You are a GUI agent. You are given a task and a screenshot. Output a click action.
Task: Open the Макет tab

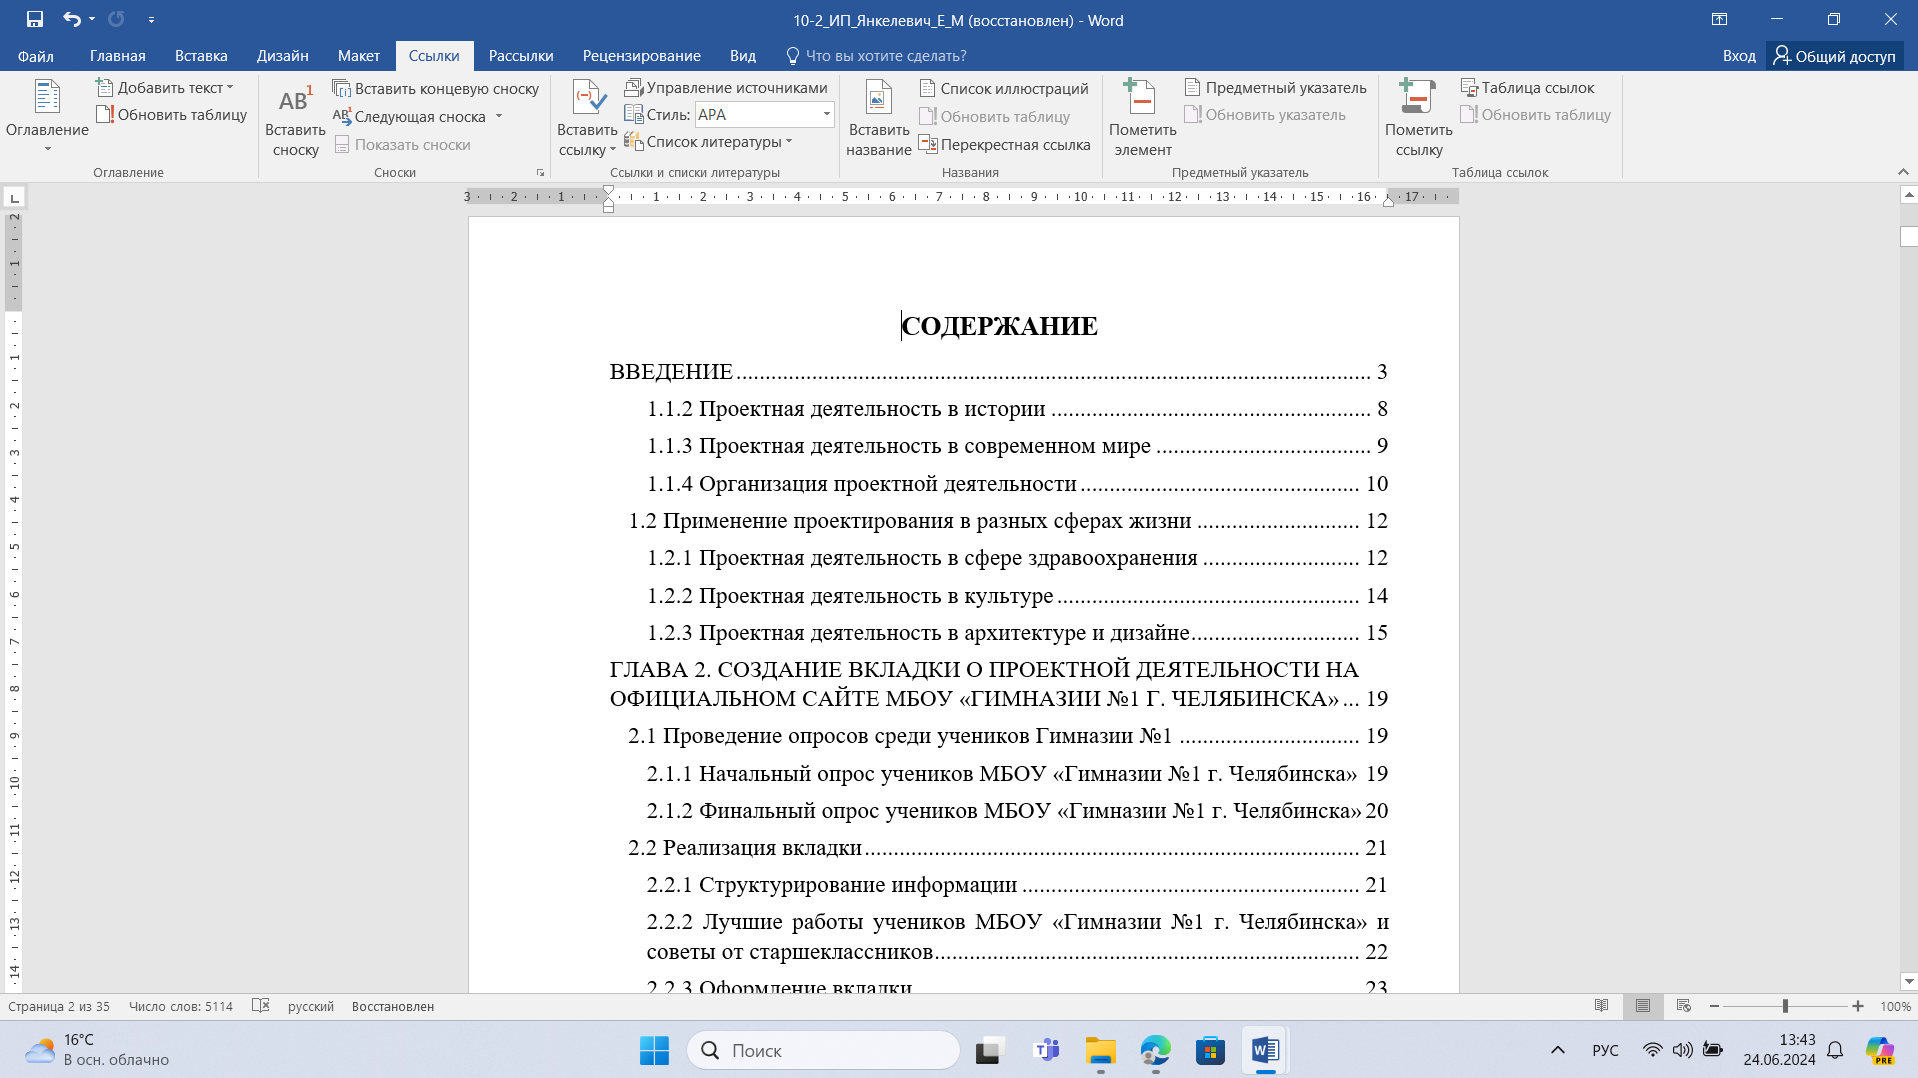359,56
